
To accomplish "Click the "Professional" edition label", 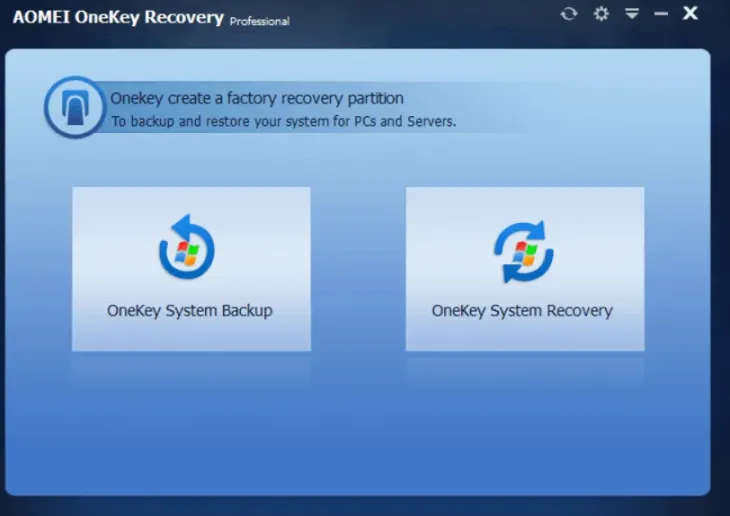I will (259, 20).
